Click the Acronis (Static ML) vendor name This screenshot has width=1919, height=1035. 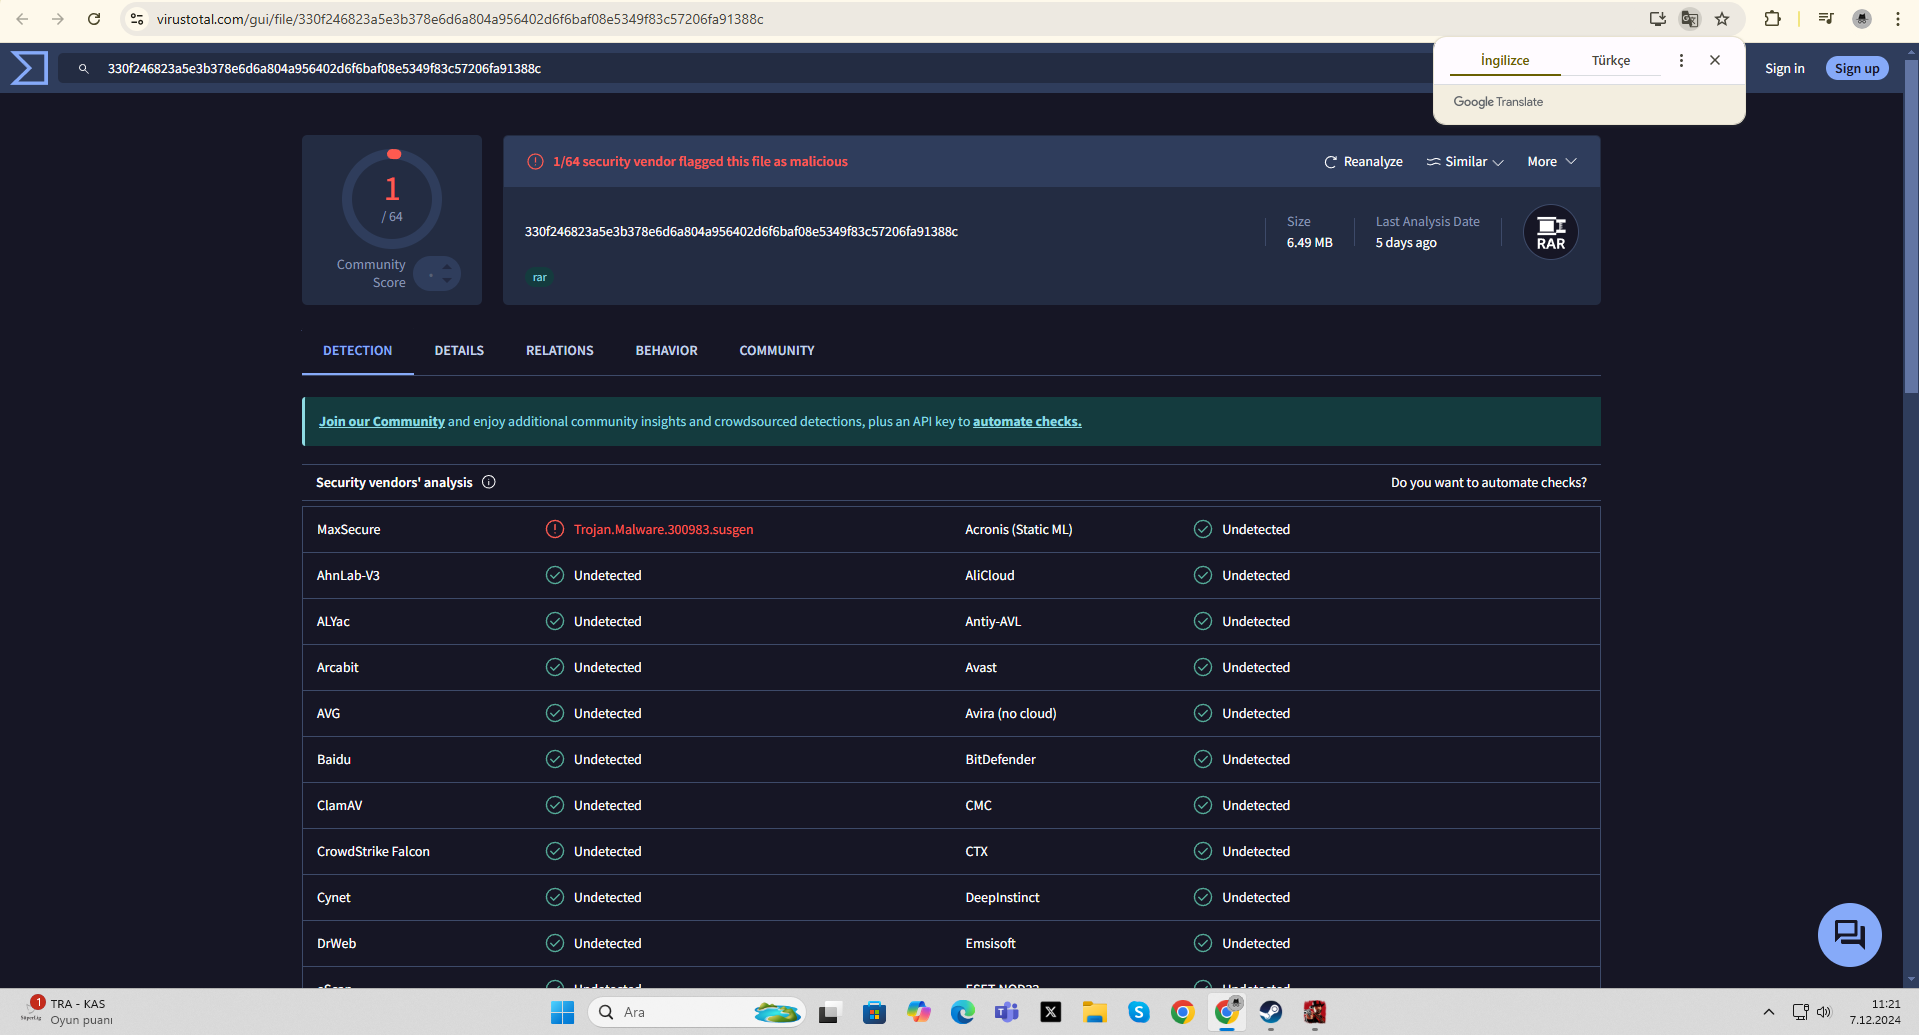(x=1019, y=529)
